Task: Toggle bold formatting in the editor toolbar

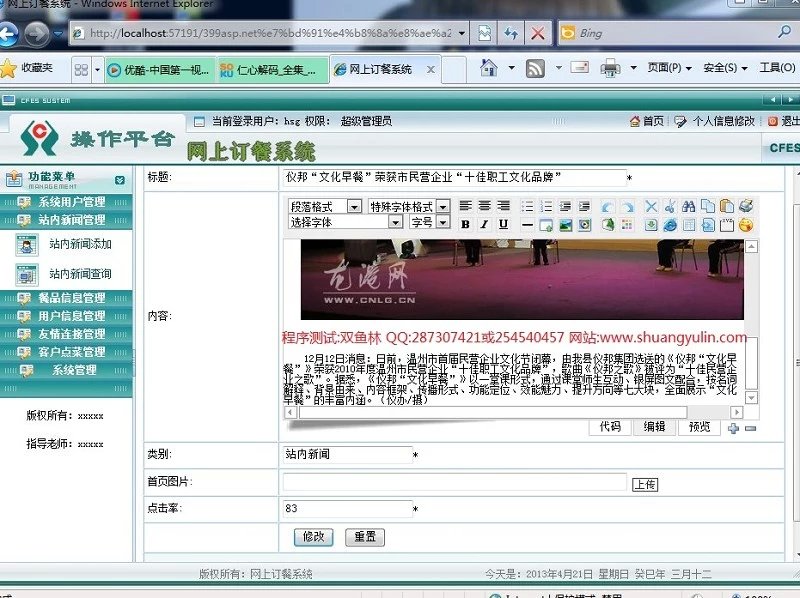Action: point(466,224)
